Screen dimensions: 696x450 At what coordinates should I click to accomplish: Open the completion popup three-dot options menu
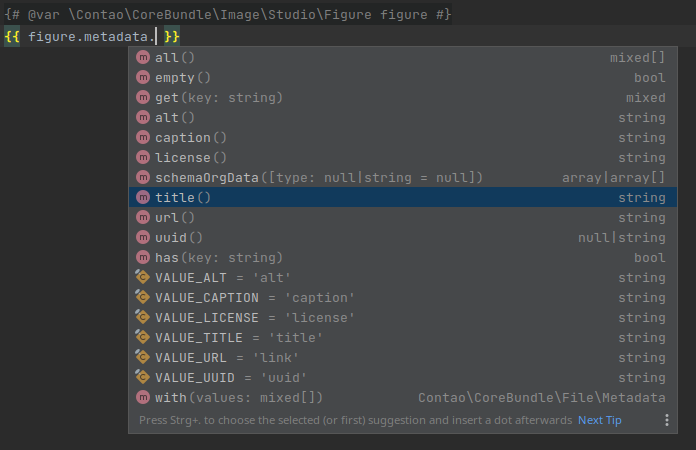667,420
